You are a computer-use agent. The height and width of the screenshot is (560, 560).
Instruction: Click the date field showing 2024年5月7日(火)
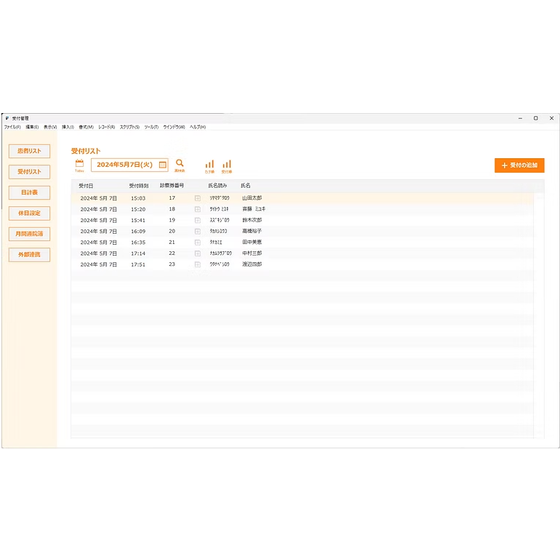coord(129,165)
